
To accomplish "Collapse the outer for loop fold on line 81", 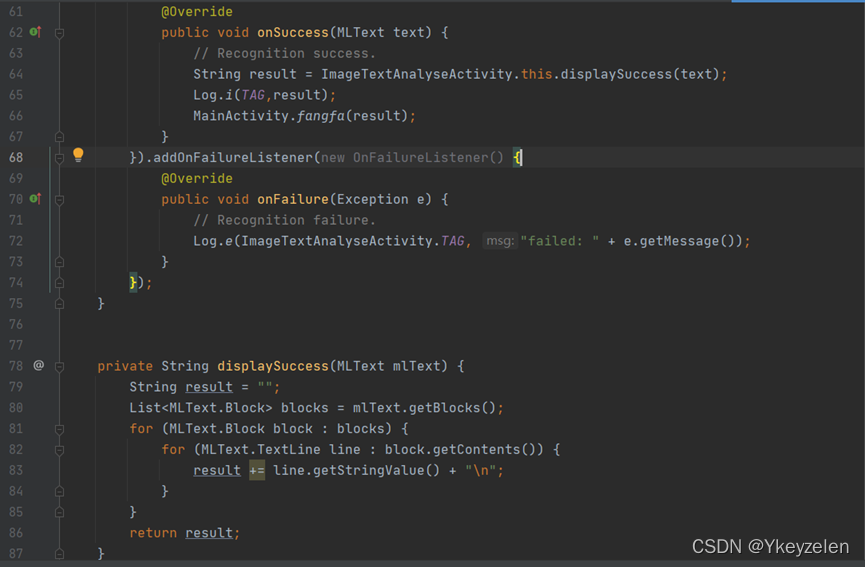I will coord(60,429).
